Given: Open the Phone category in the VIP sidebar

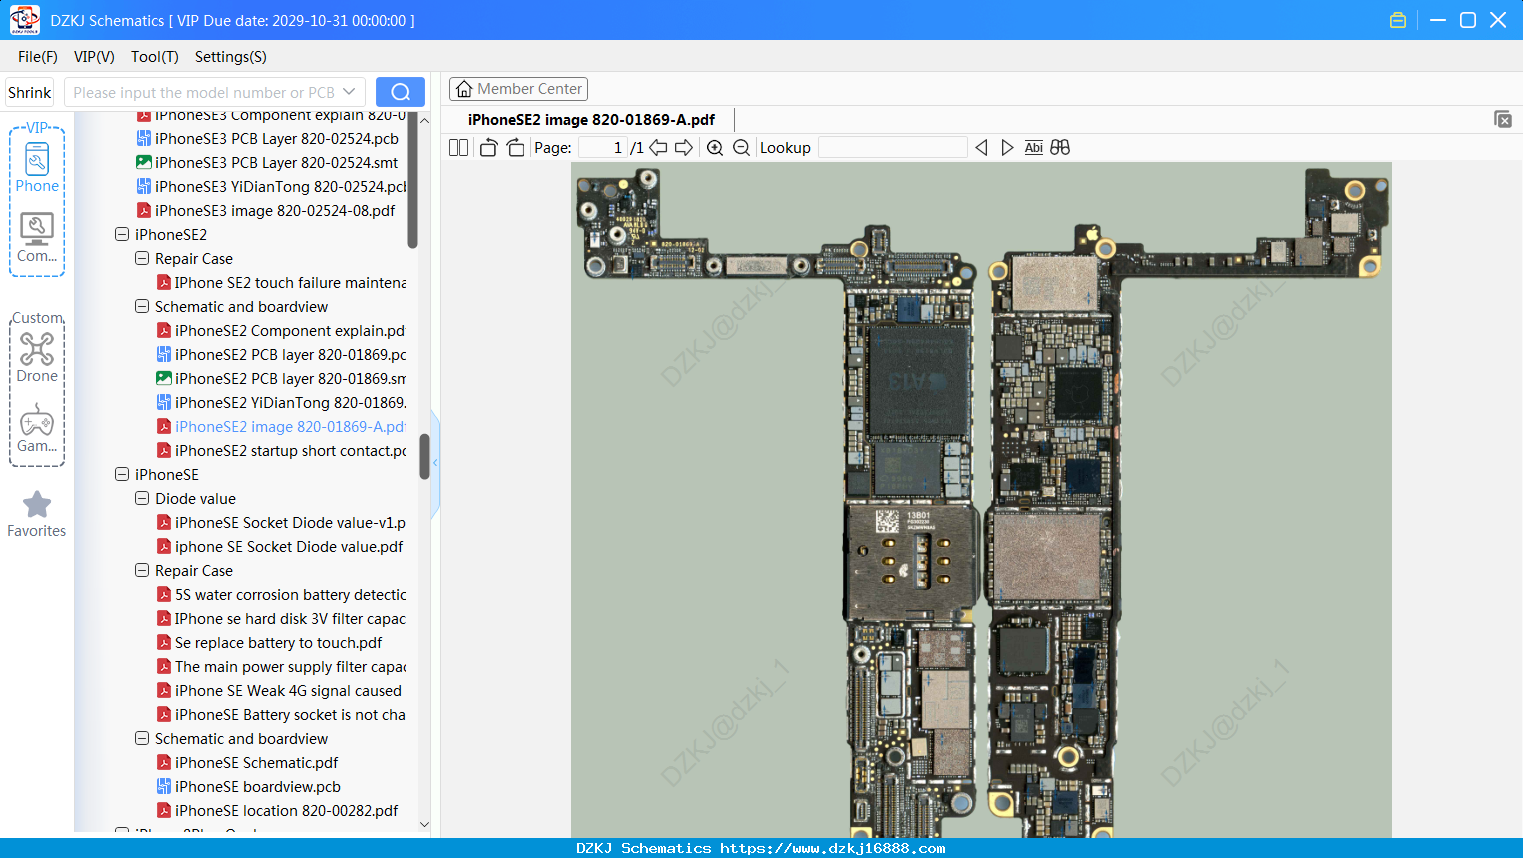Looking at the screenshot, I should pos(37,168).
